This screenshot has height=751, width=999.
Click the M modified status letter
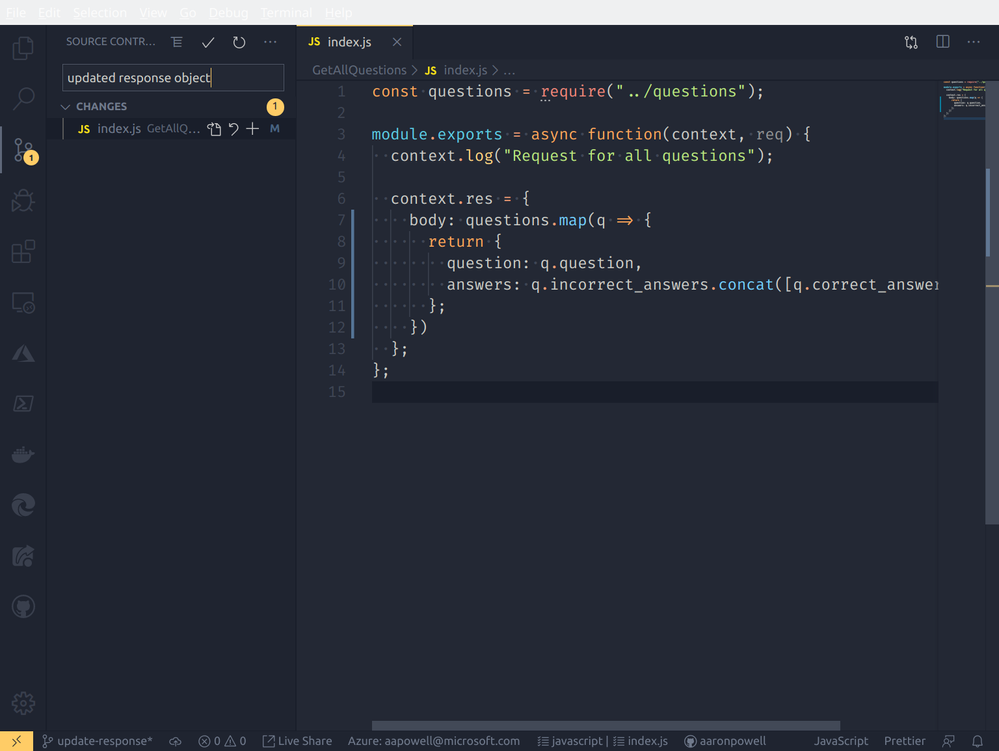pyautogui.click(x=275, y=129)
